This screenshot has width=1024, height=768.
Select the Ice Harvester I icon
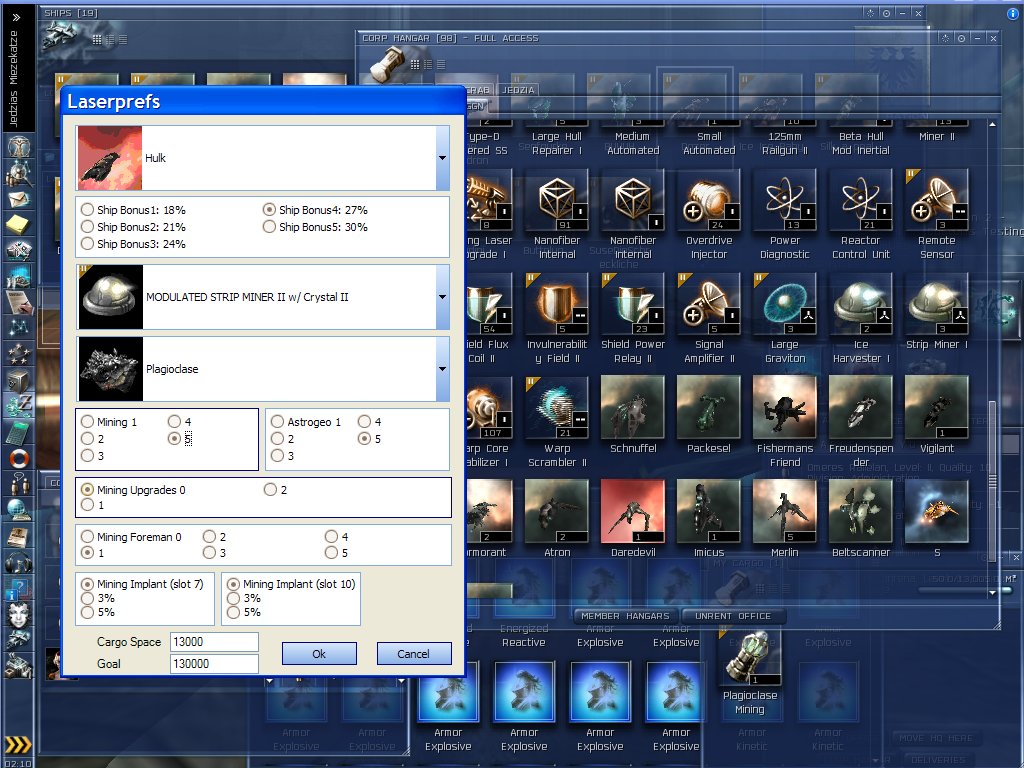click(x=860, y=304)
